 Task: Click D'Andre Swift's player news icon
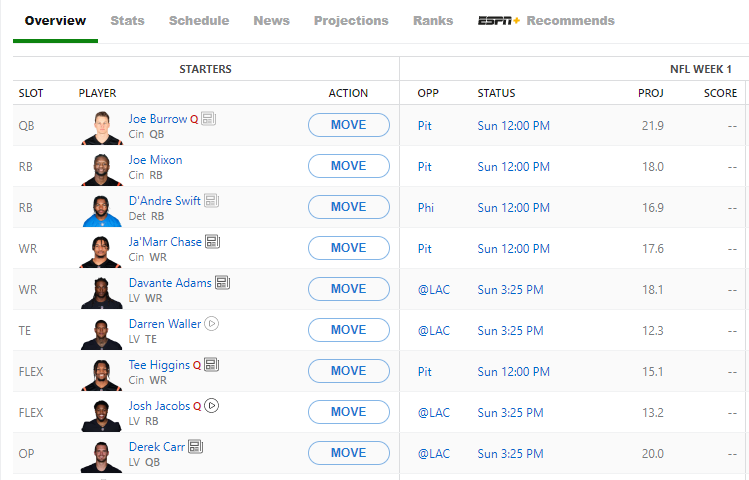(211, 201)
